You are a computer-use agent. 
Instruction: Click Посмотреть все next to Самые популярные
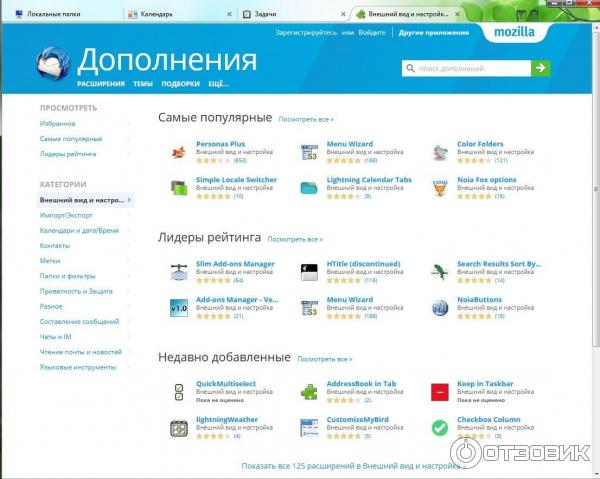(x=305, y=119)
